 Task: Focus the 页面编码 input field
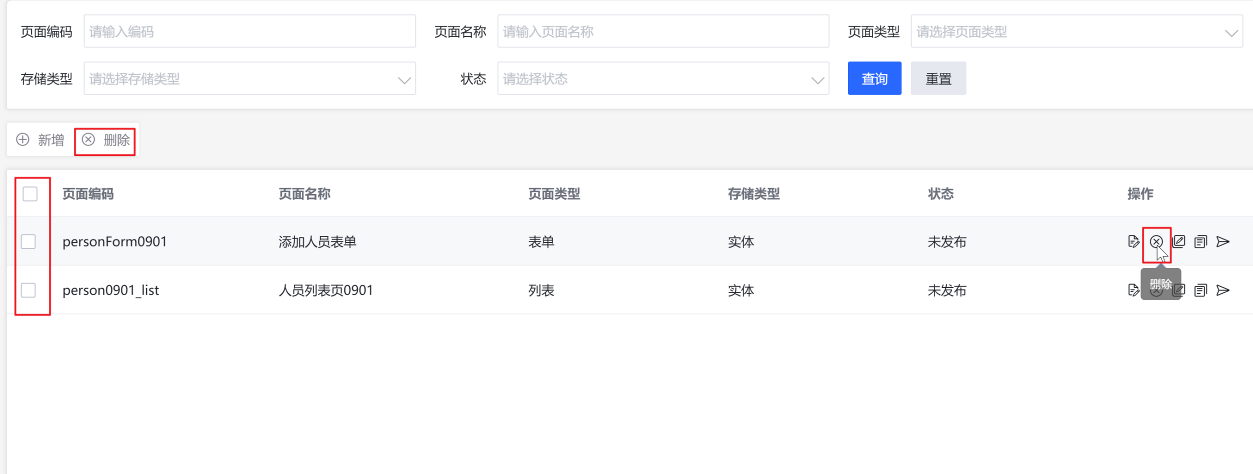(x=249, y=32)
